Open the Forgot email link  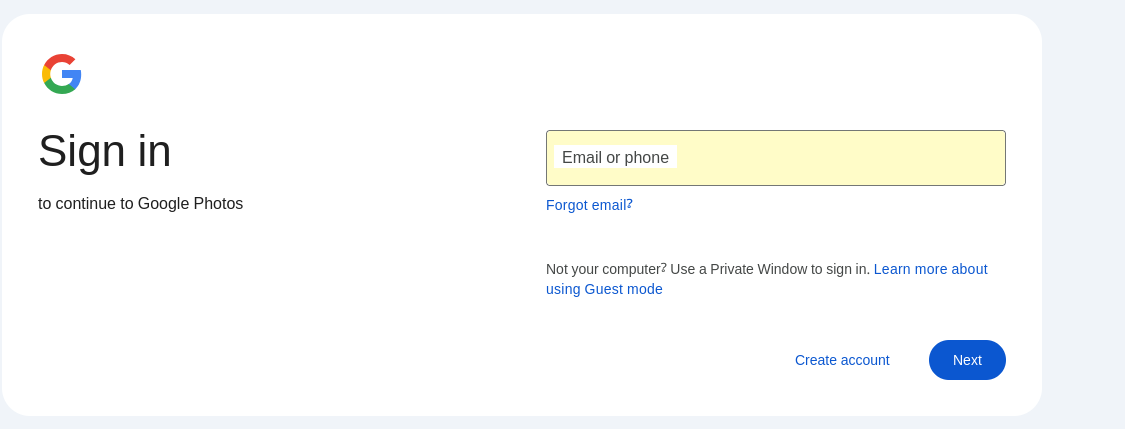[x=589, y=205]
